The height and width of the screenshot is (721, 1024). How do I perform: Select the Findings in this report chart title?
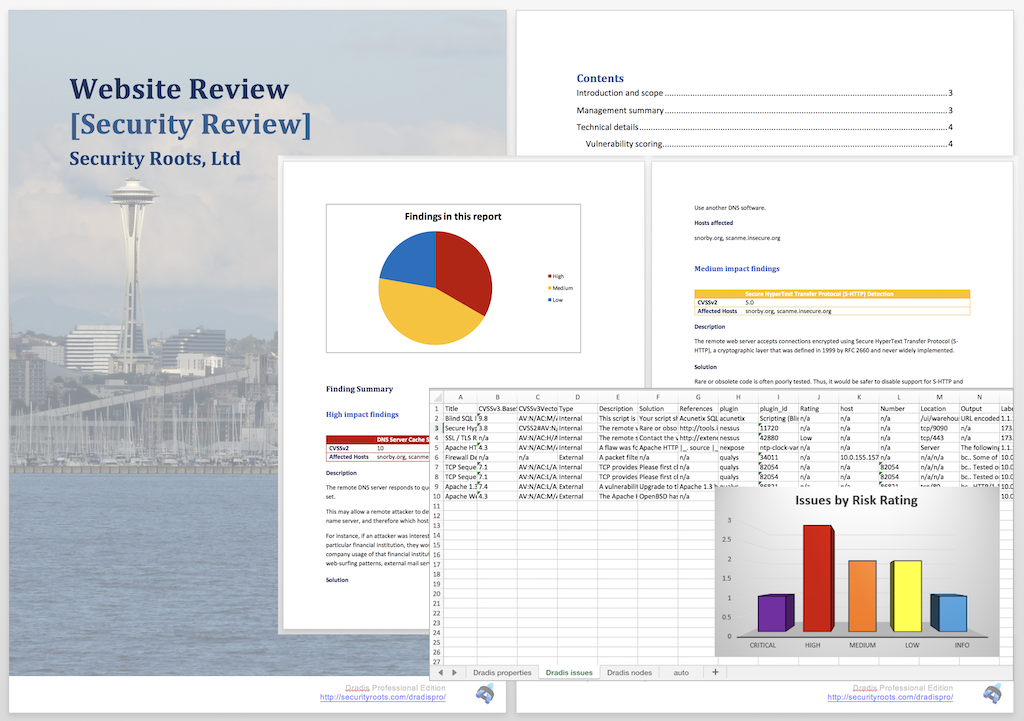click(453, 216)
